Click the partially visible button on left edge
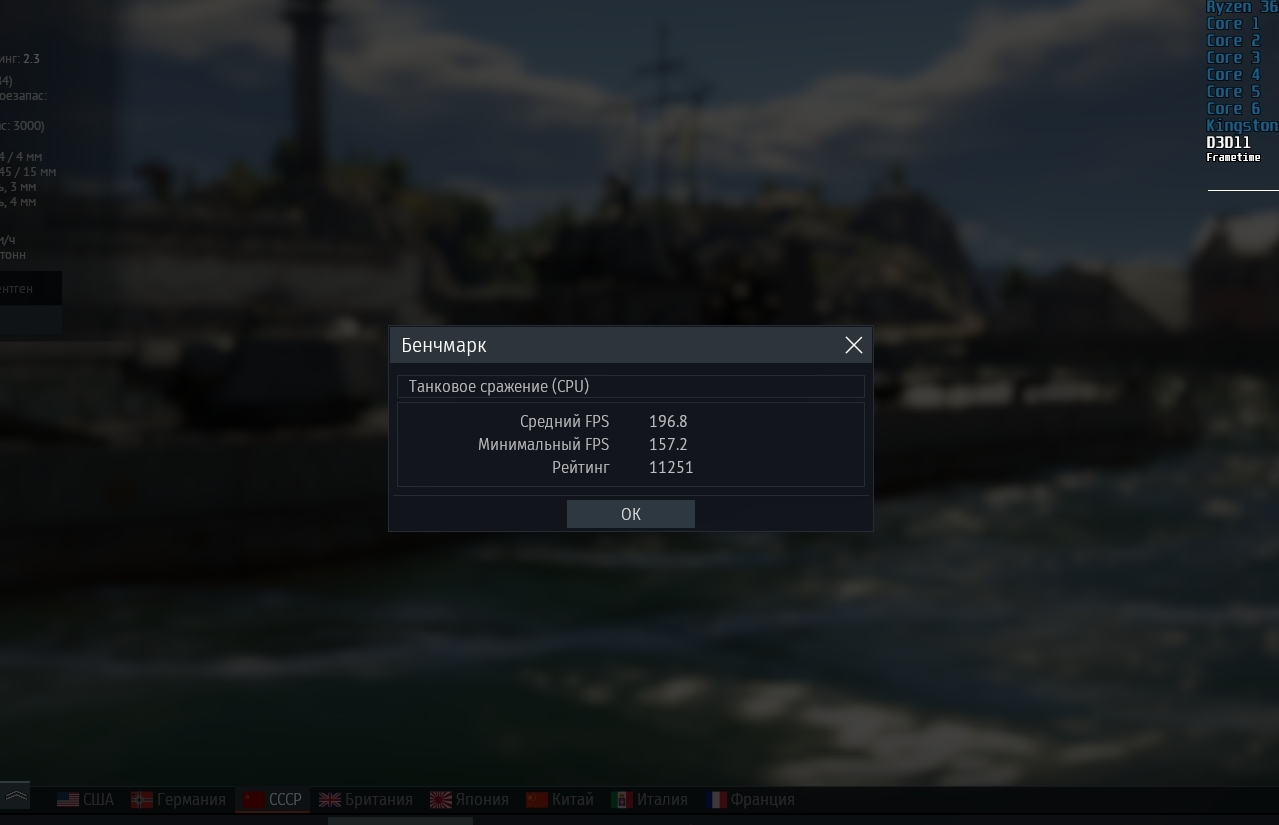The image size is (1279, 825). (30, 289)
